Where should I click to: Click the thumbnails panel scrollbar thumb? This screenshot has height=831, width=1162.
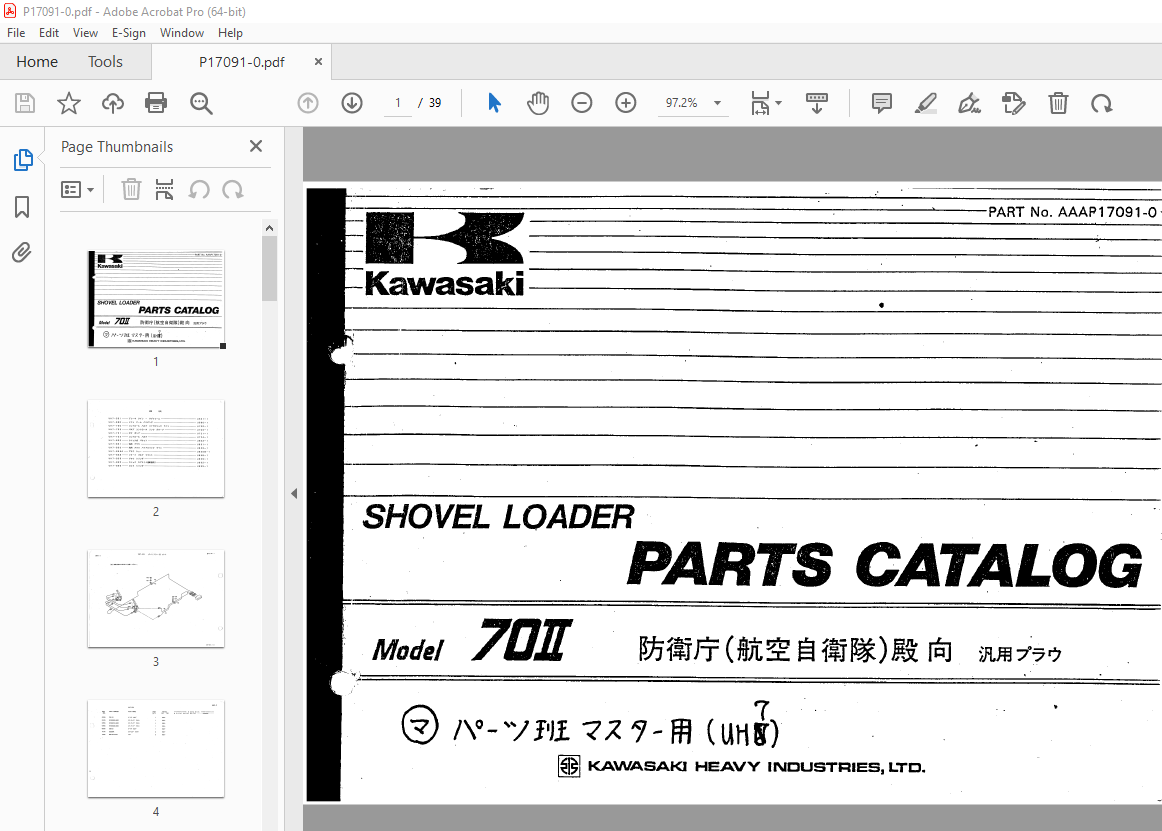[x=269, y=268]
